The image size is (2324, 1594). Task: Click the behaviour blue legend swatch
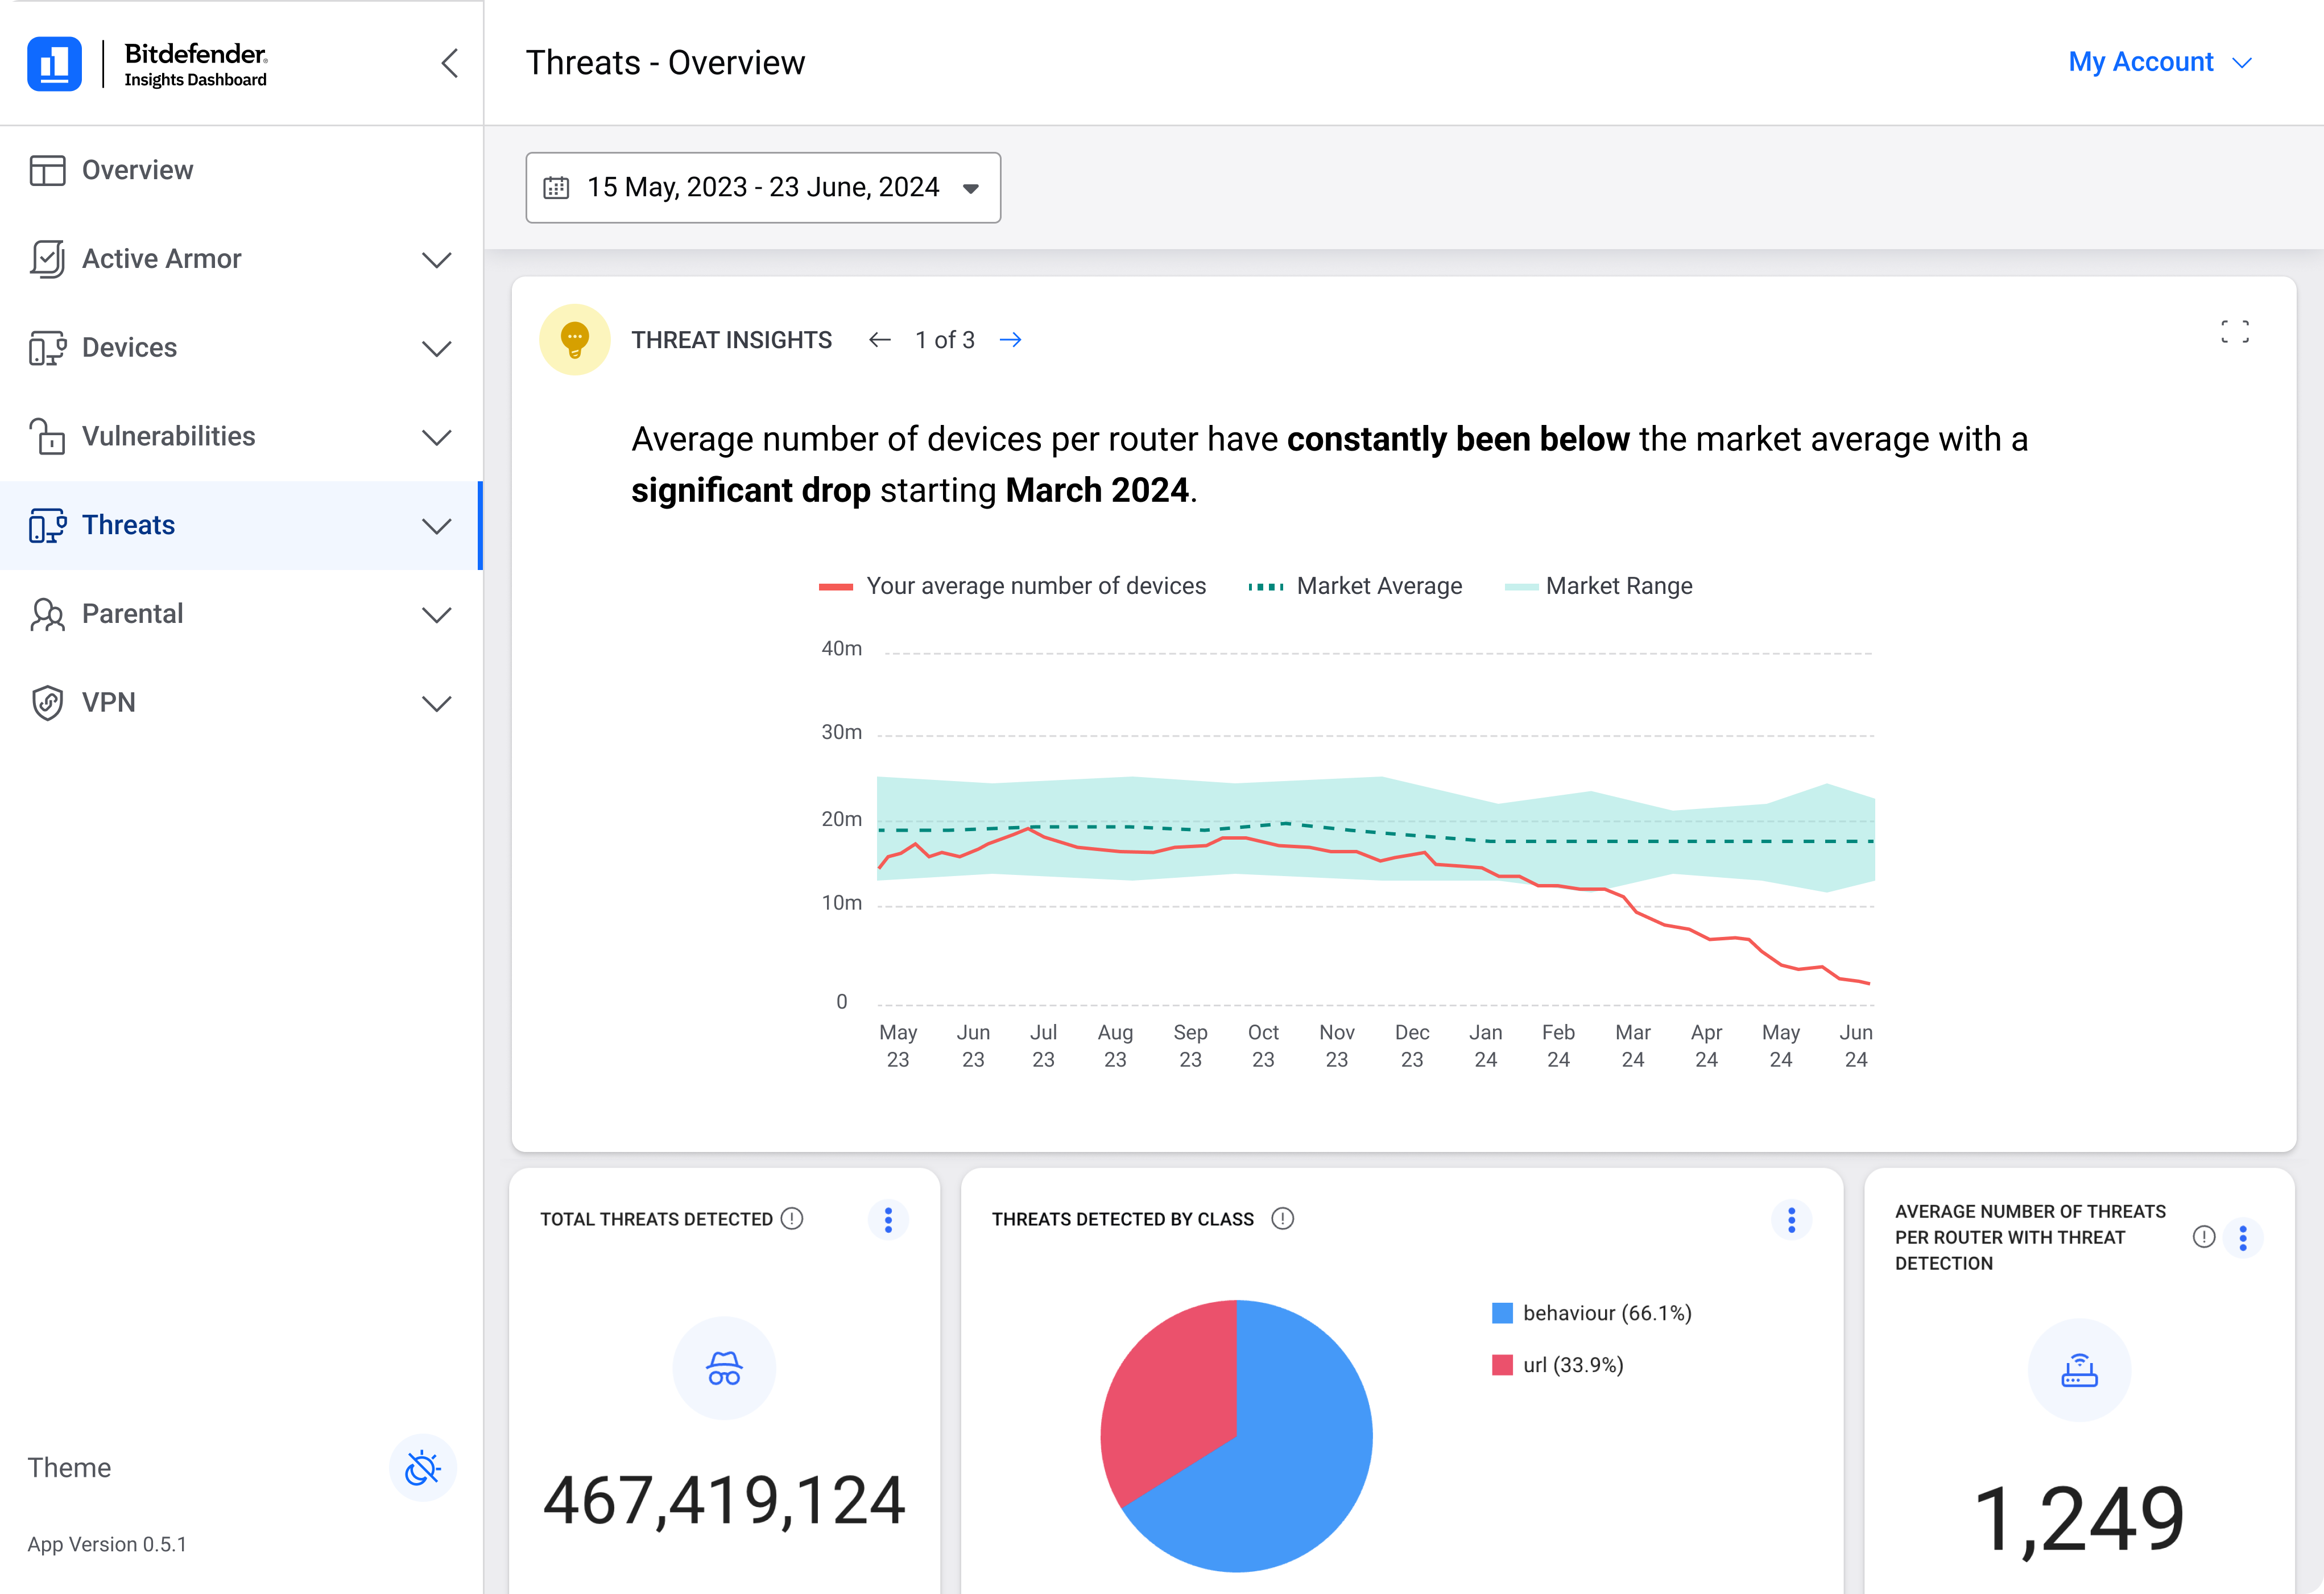(1502, 1313)
